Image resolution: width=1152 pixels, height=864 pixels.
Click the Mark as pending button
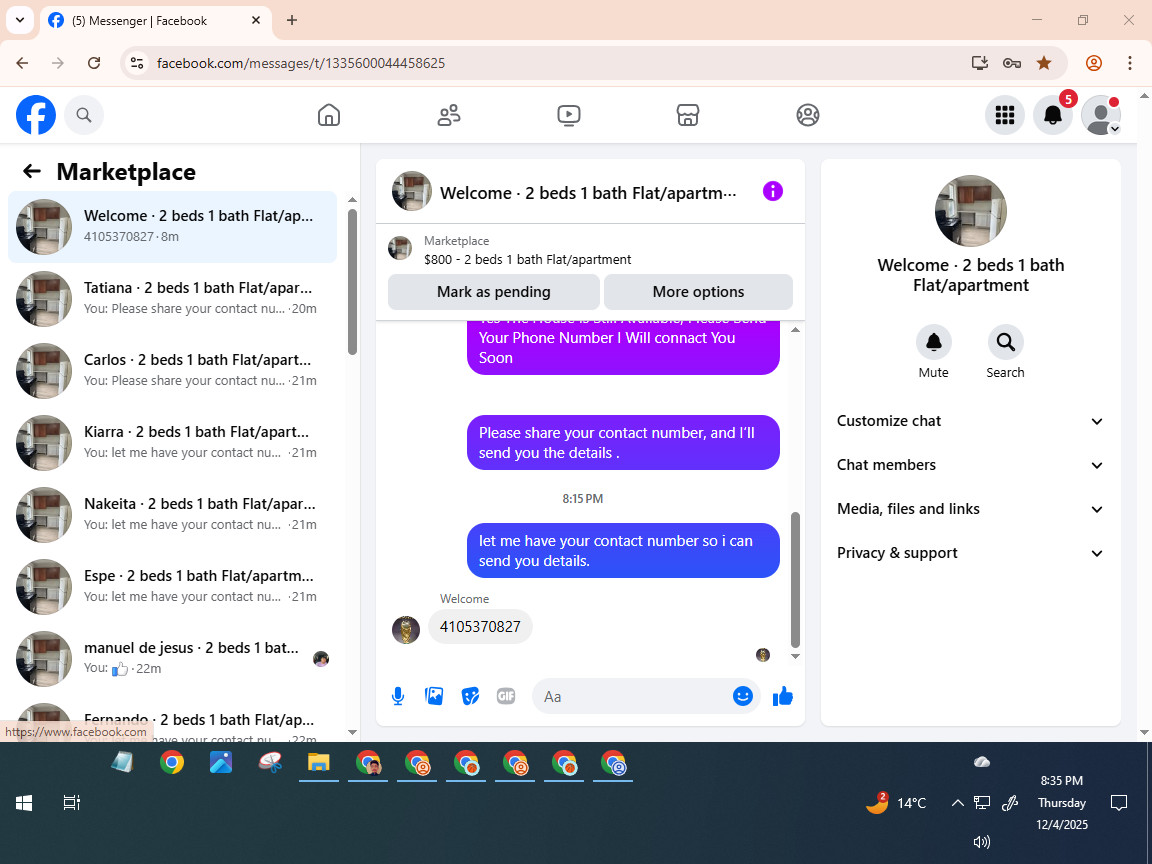(494, 292)
